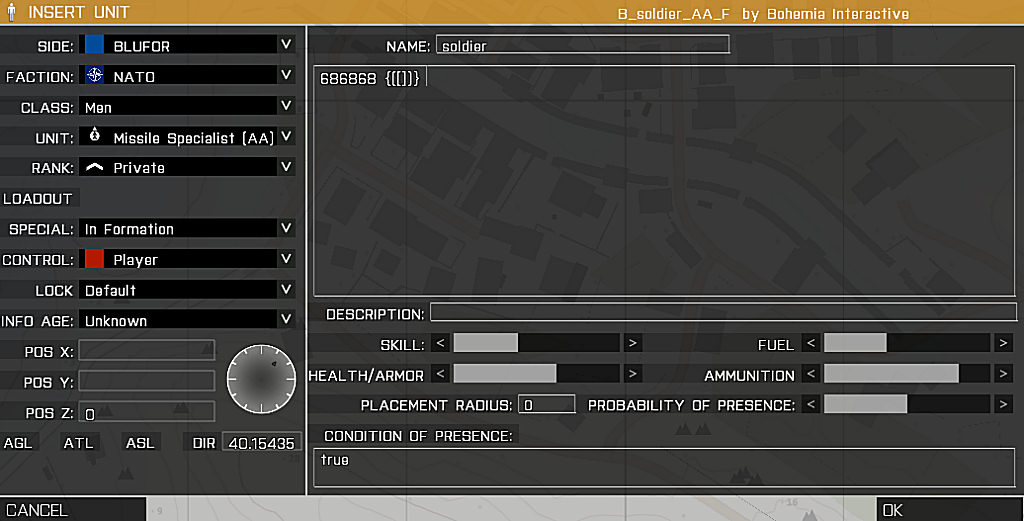This screenshot has height=521, width=1024.
Task: Adjust the Skill slider bar
Action: (x=536, y=343)
